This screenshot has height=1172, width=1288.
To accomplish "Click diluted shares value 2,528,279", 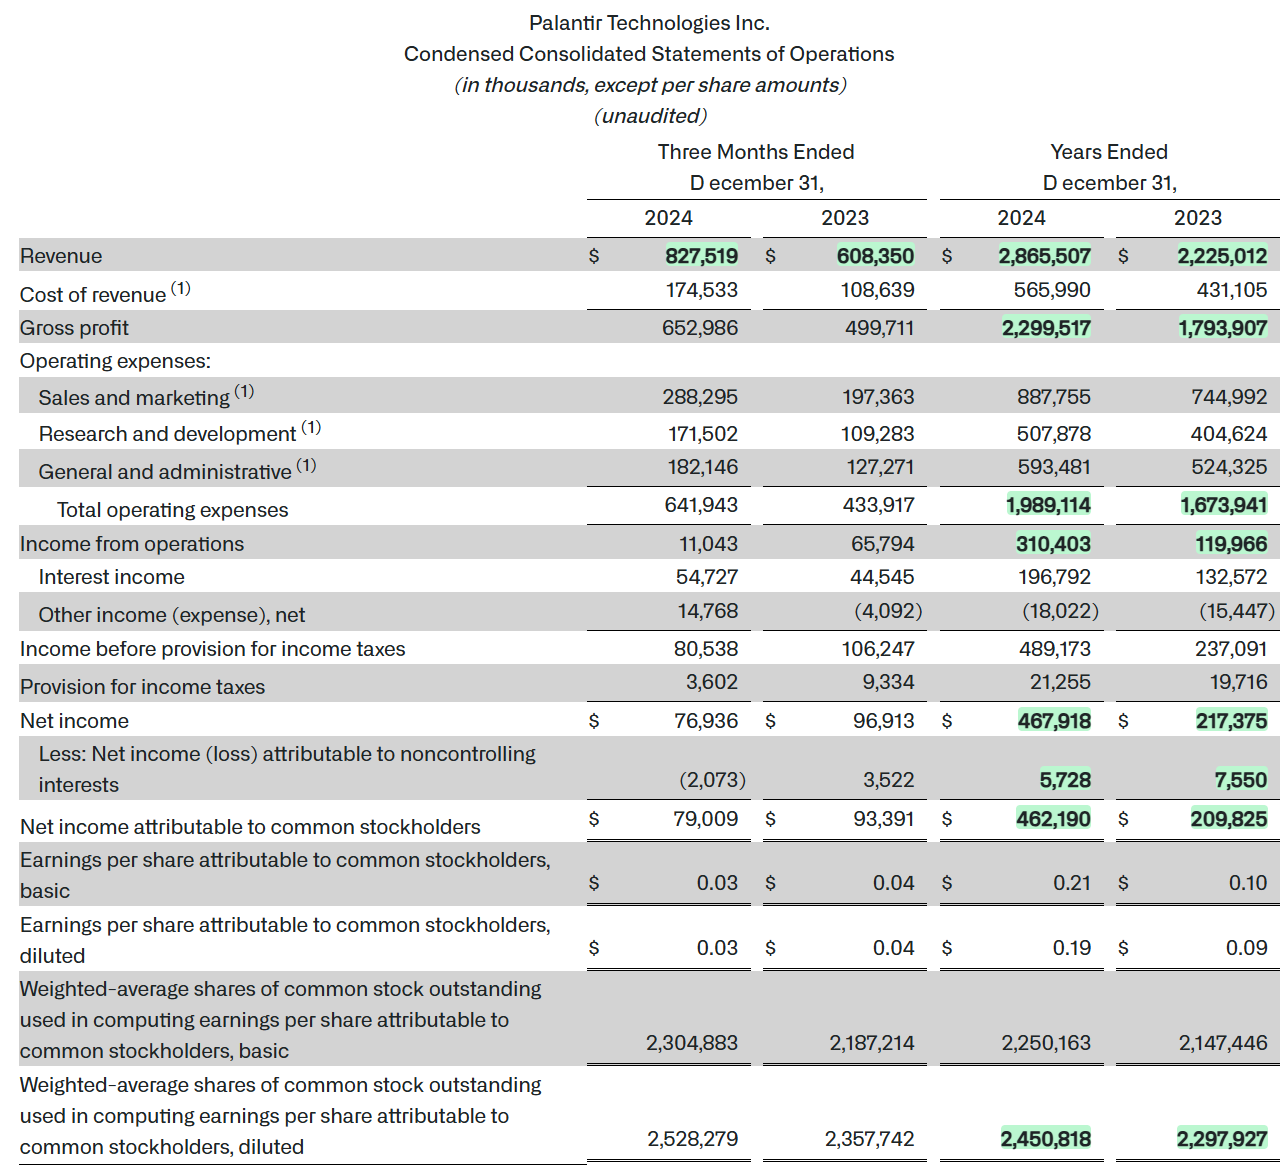I will [693, 1139].
